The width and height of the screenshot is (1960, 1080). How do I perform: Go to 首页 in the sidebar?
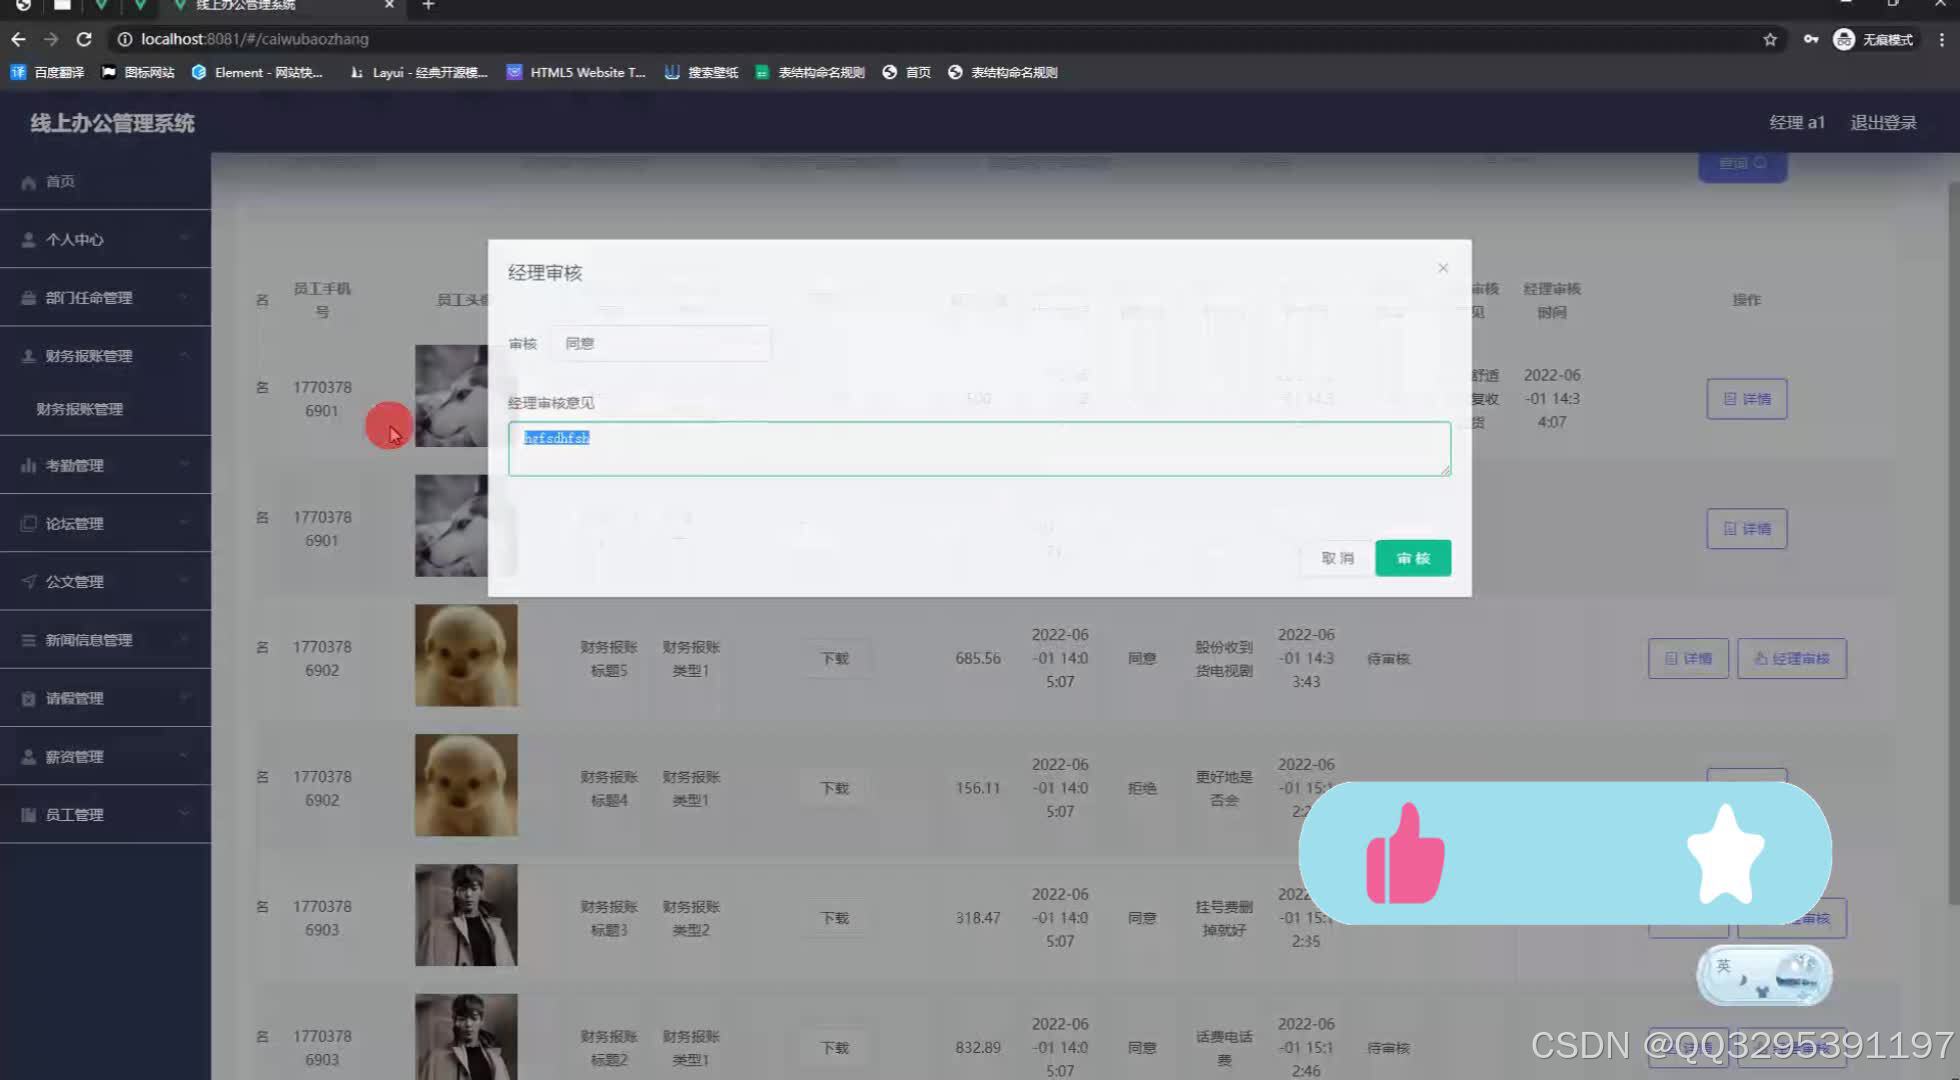(105, 181)
